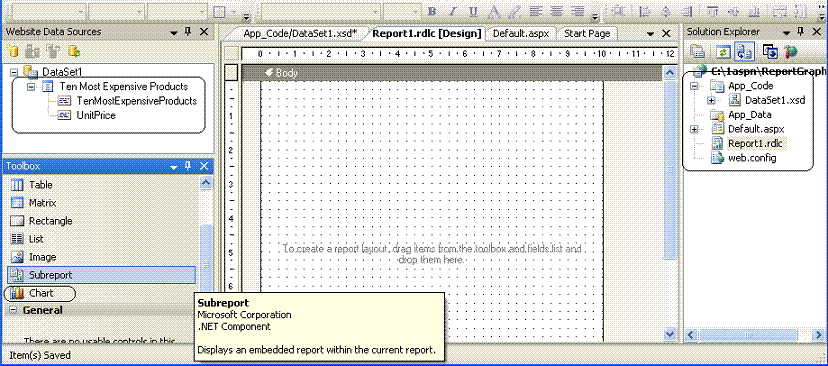Select DataSet1.xsd file in Solution Explorer
Viewport: 828px width, 366px height.
[x=775, y=100]
